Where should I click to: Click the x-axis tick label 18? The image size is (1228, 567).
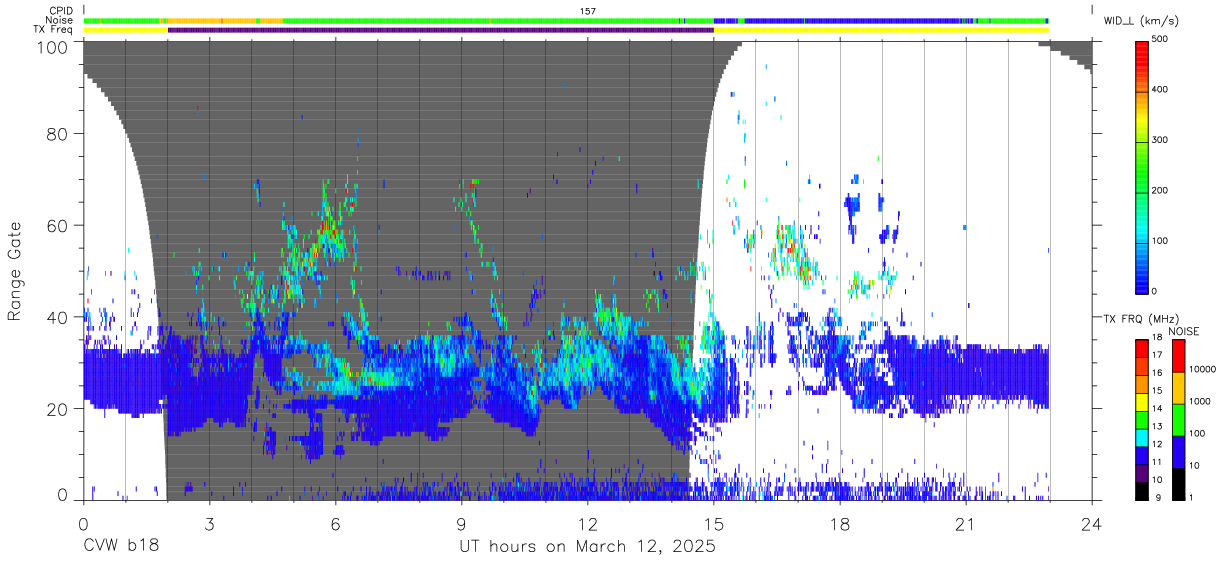[840, 523]
